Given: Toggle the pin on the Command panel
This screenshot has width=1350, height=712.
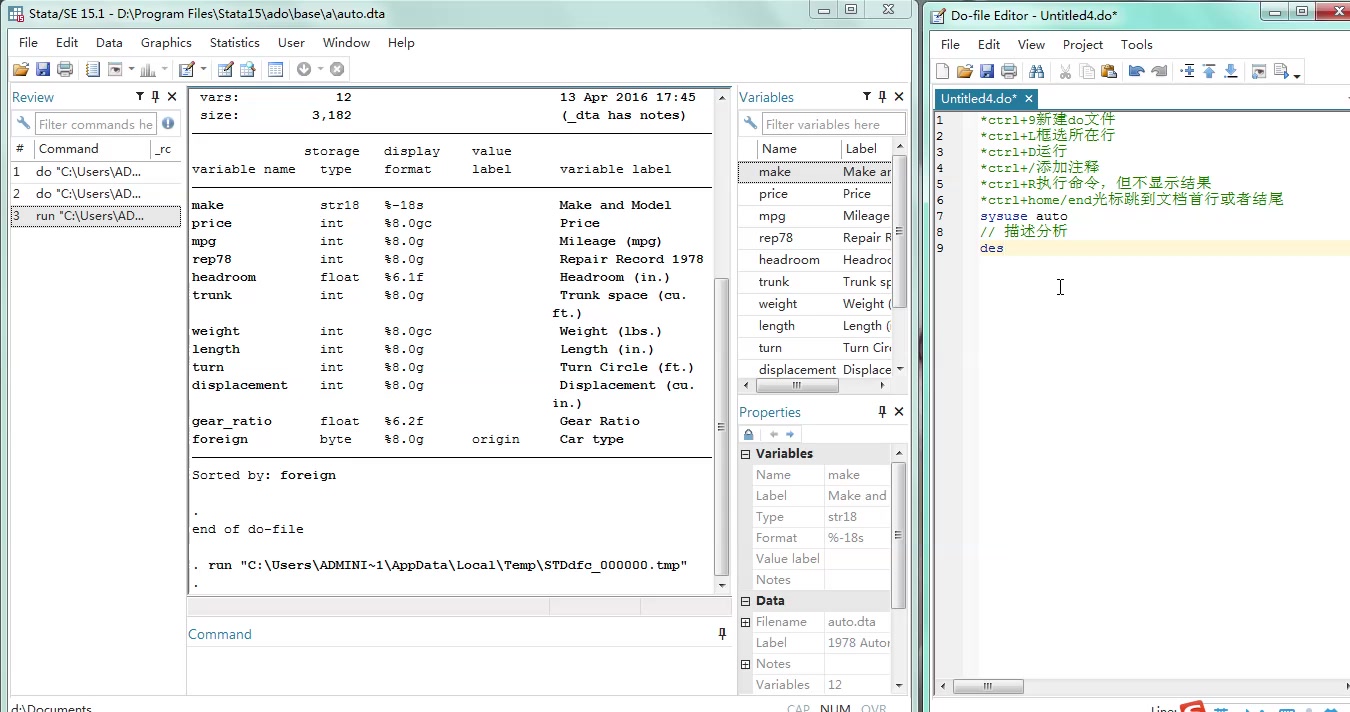Looking at the screenshot, I should tap(722, 634).
